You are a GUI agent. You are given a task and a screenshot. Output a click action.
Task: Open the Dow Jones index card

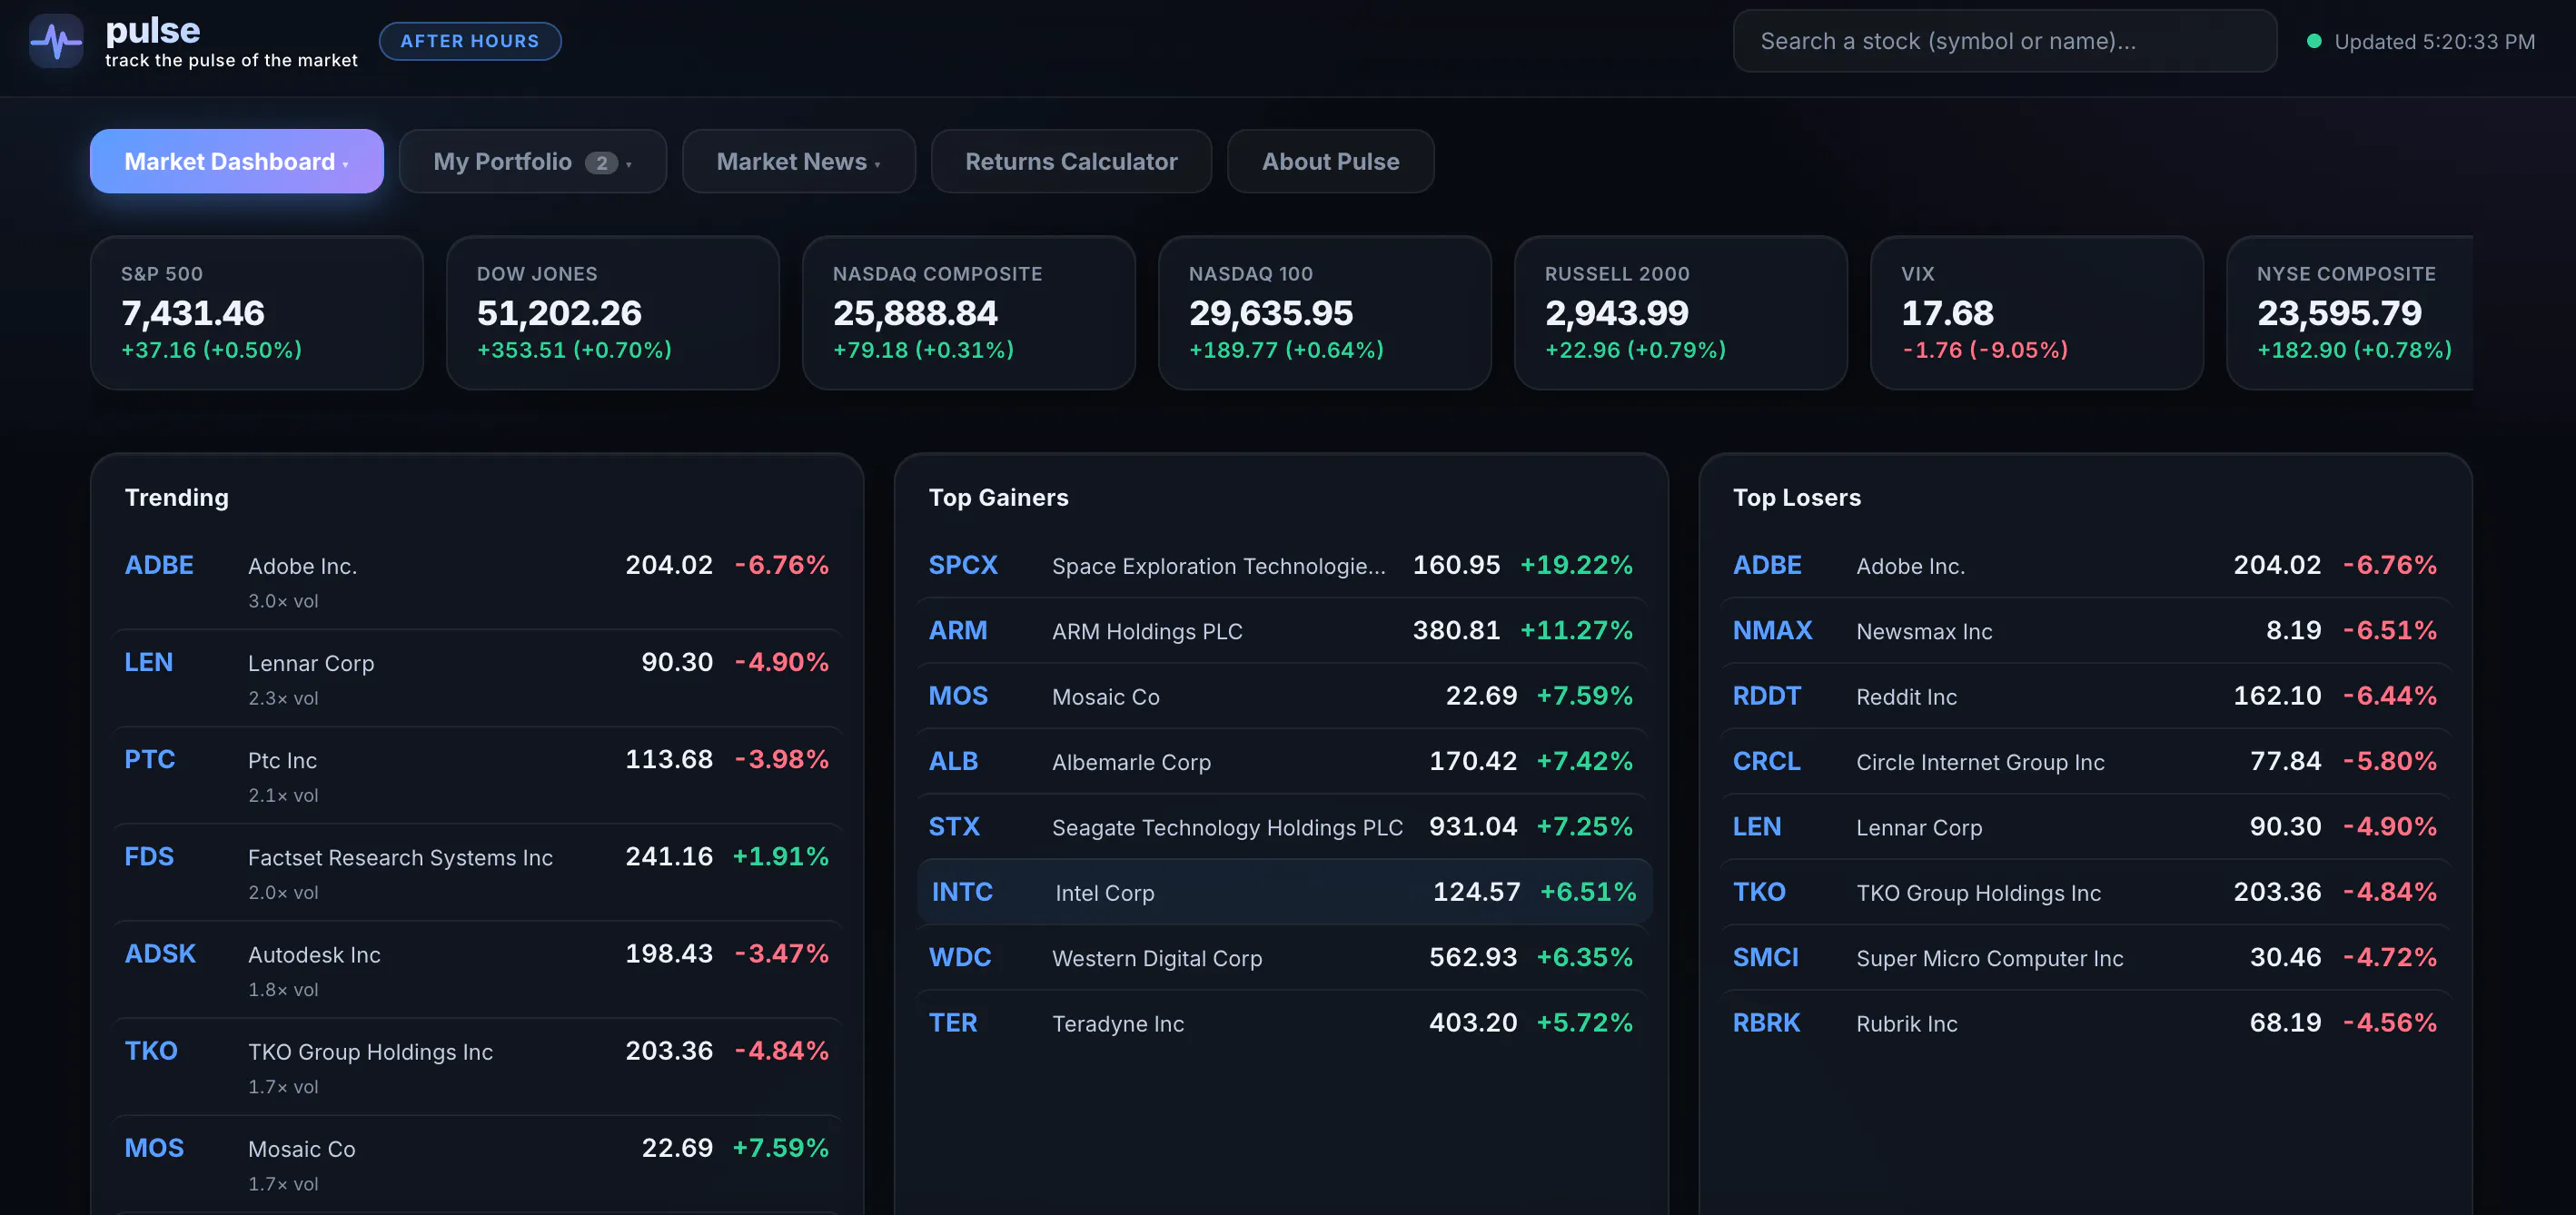click(x=613, y=313)
